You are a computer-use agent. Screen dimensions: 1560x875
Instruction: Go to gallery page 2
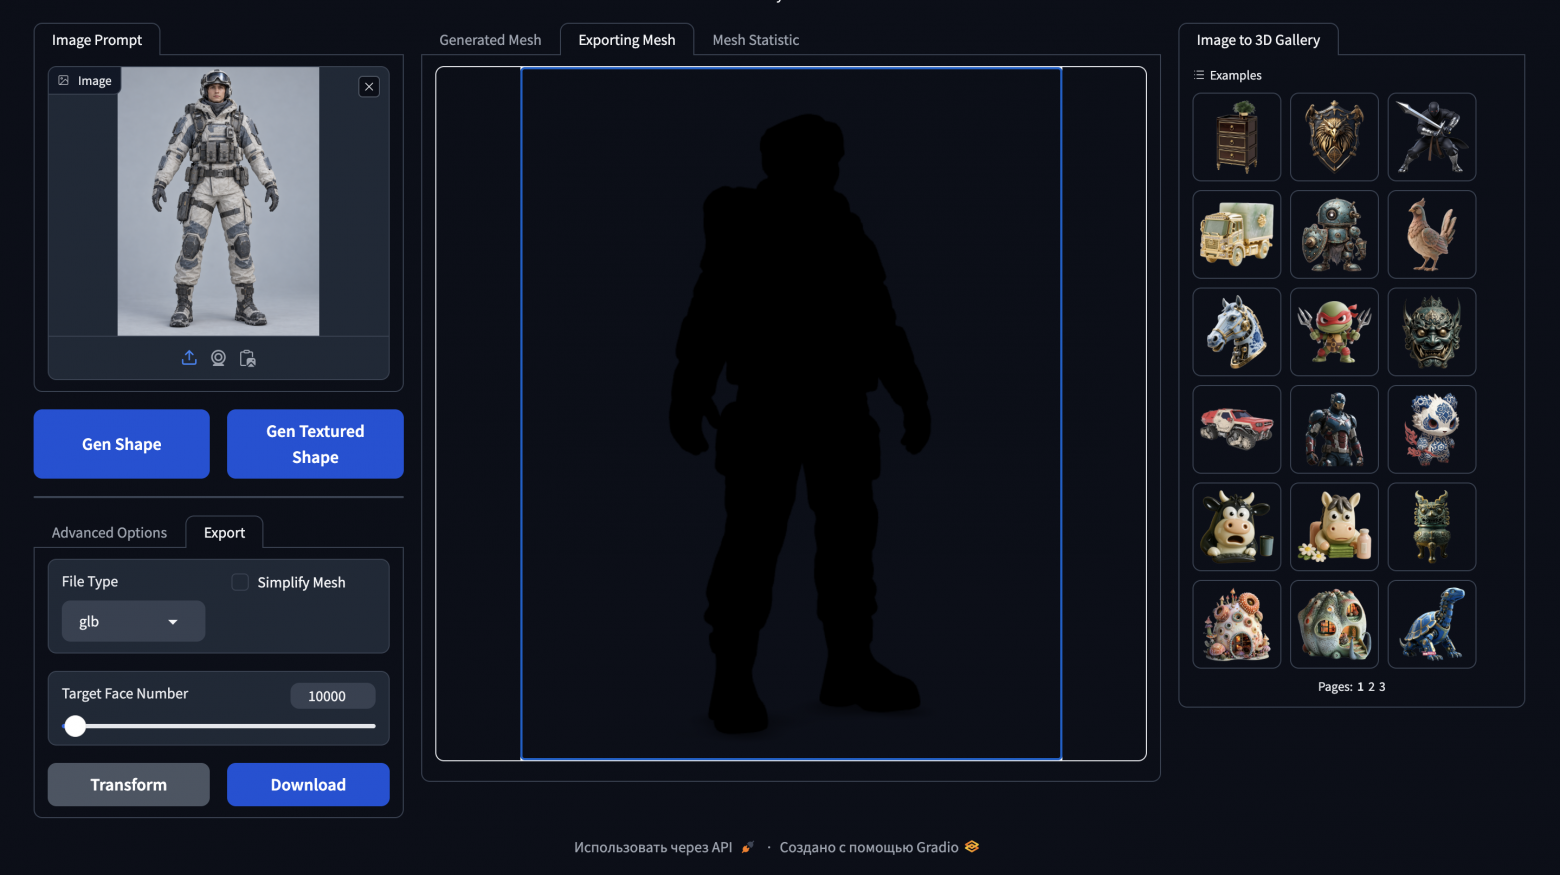(x=1371, y=687)
